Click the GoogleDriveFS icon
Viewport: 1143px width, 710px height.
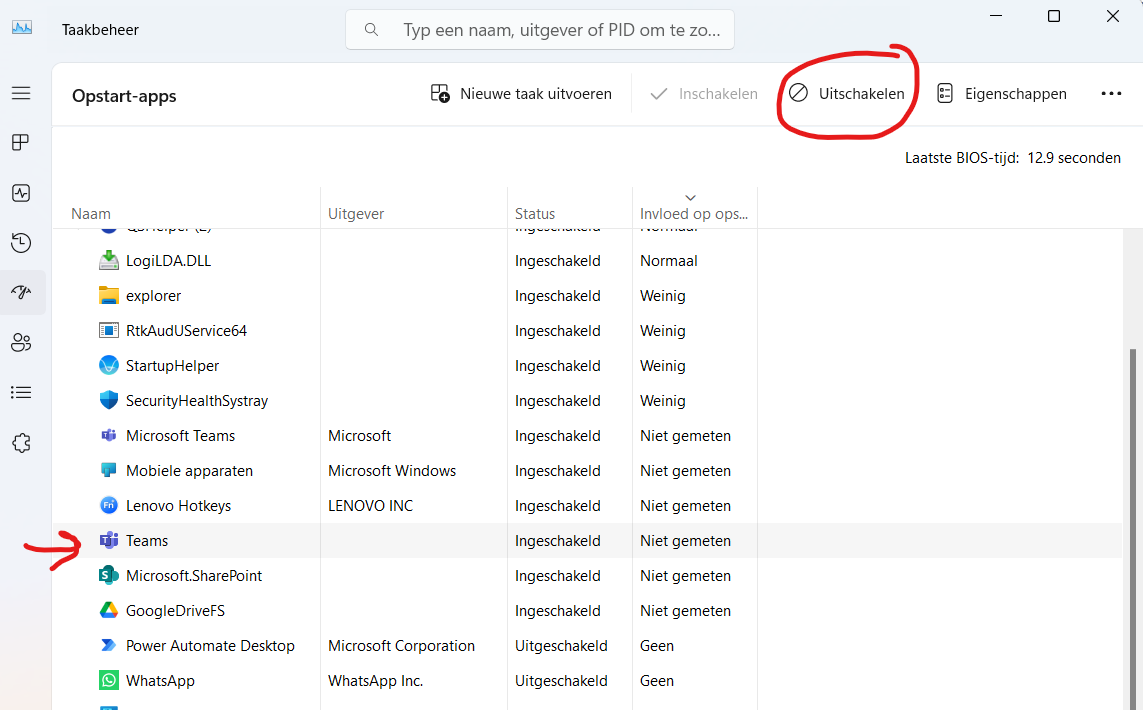(109, 610)
